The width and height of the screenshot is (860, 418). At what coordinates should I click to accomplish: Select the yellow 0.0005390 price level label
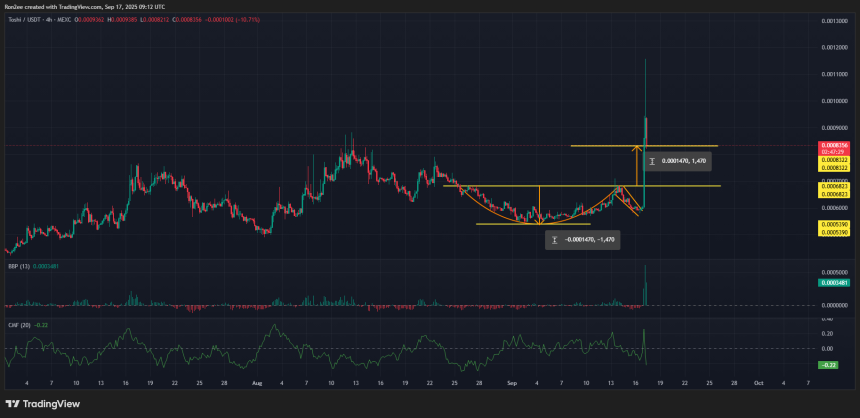[x=832, y=224]
